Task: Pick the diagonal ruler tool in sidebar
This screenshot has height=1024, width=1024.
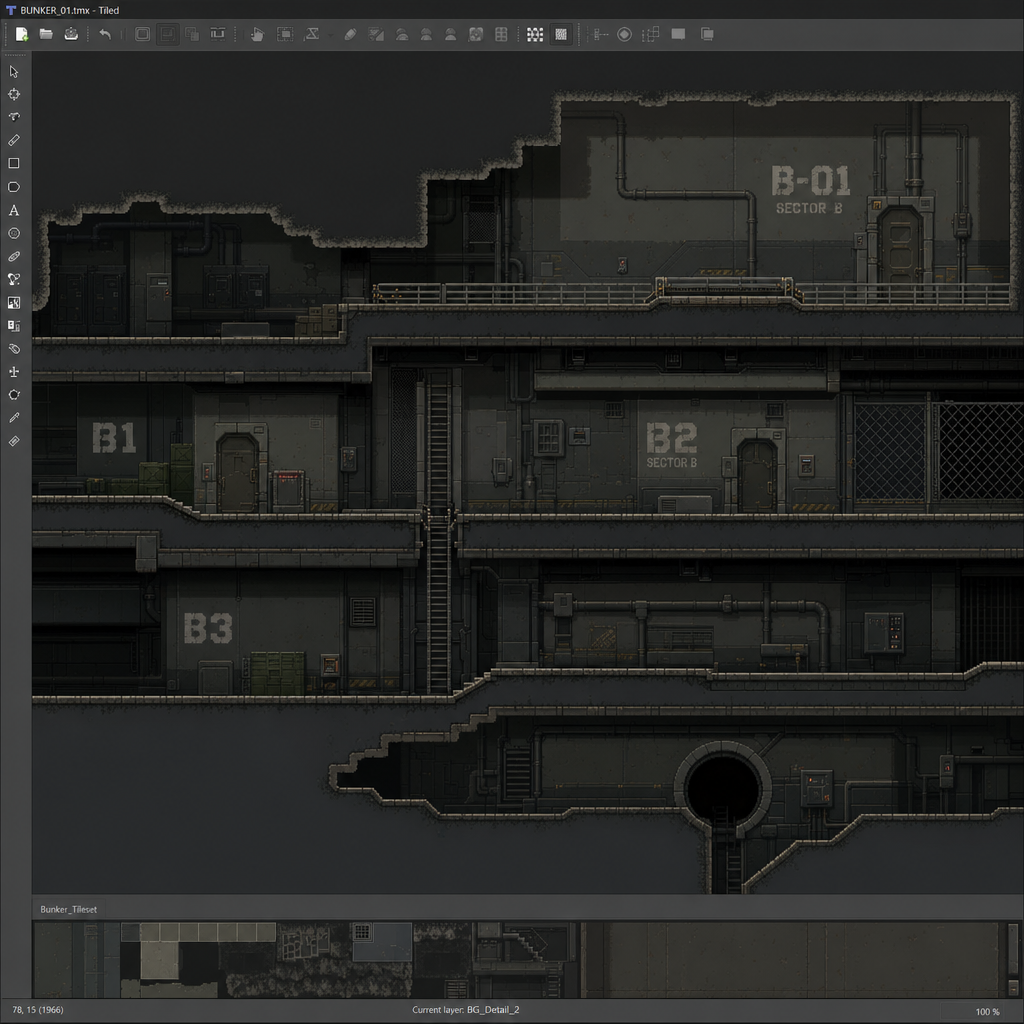Action: click(x=14, y=140)
